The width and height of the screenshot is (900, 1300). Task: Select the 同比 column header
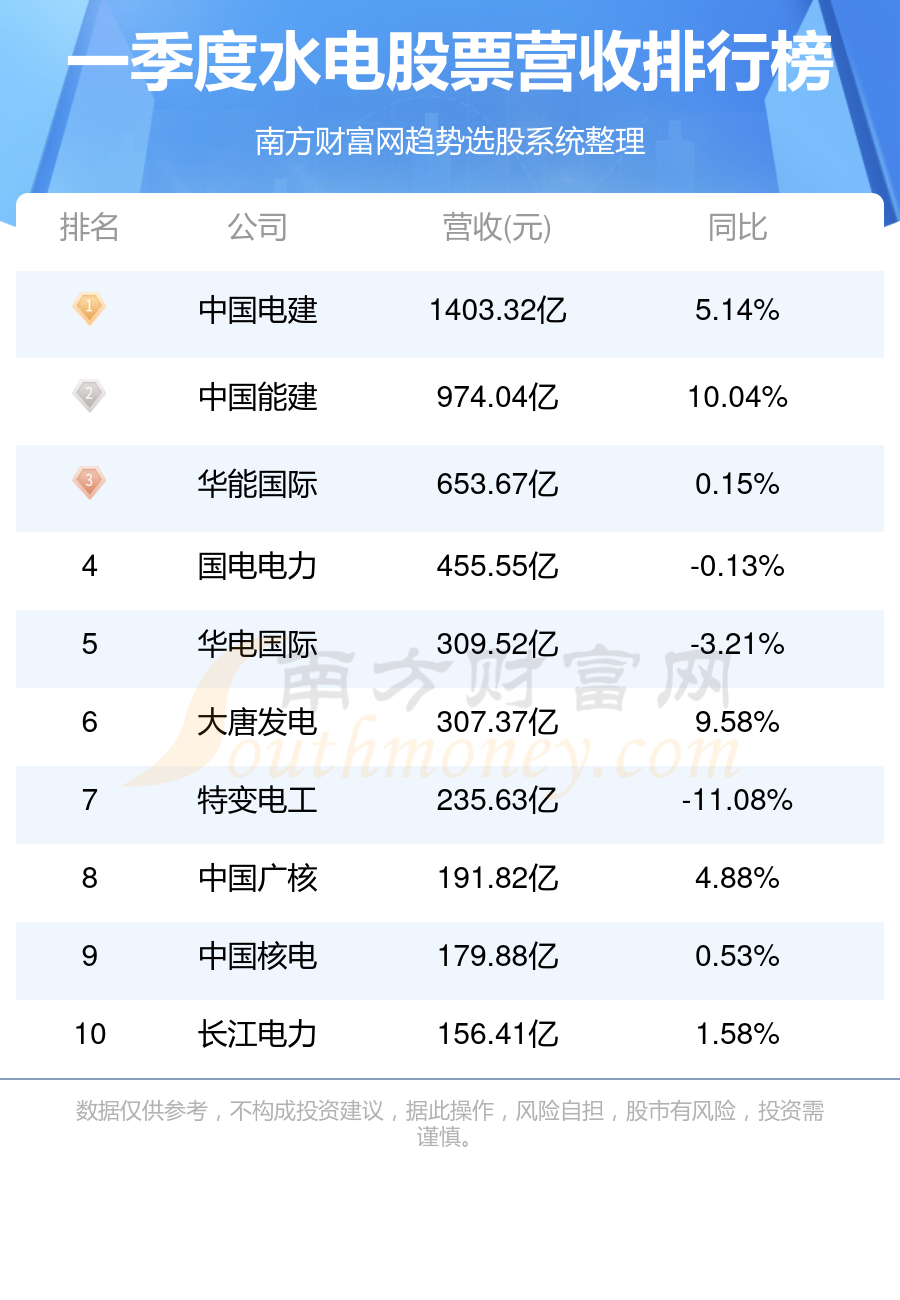737,228
